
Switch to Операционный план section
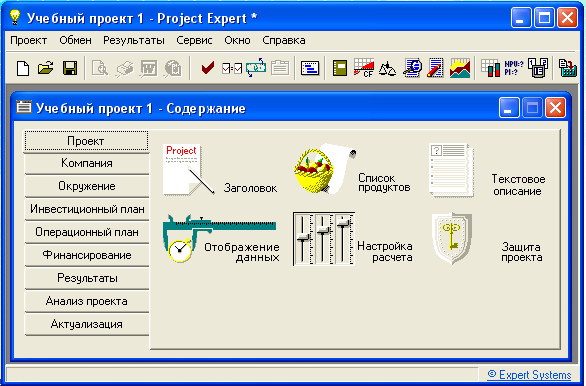(x=87, y=232)
